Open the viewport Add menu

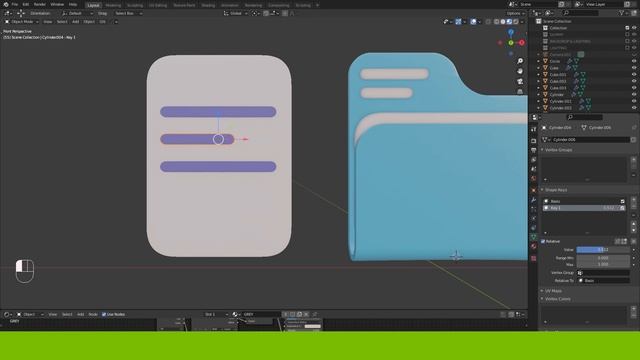click(76, 22)
